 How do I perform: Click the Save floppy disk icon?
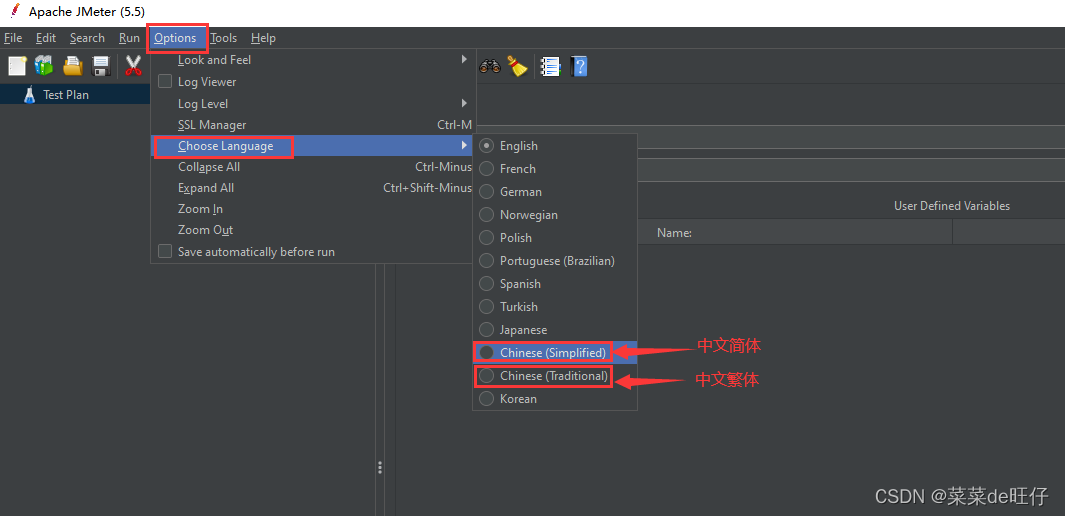[x=101, y=66]
